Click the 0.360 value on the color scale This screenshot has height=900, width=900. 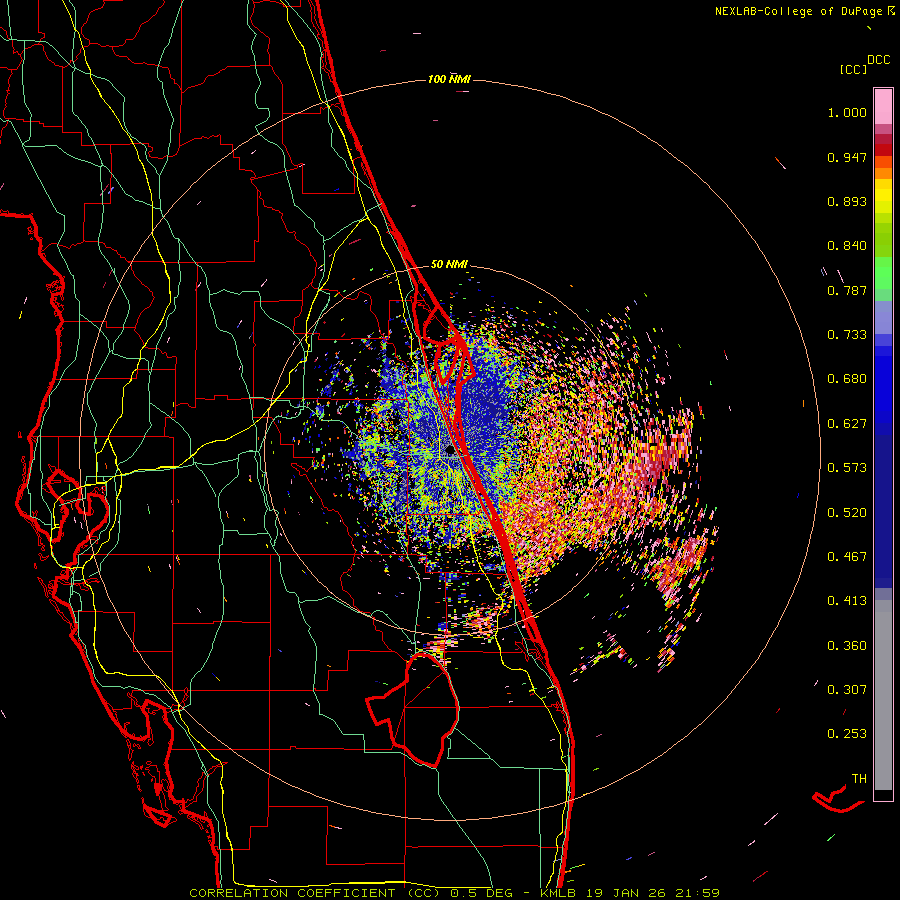pos(847,646)
